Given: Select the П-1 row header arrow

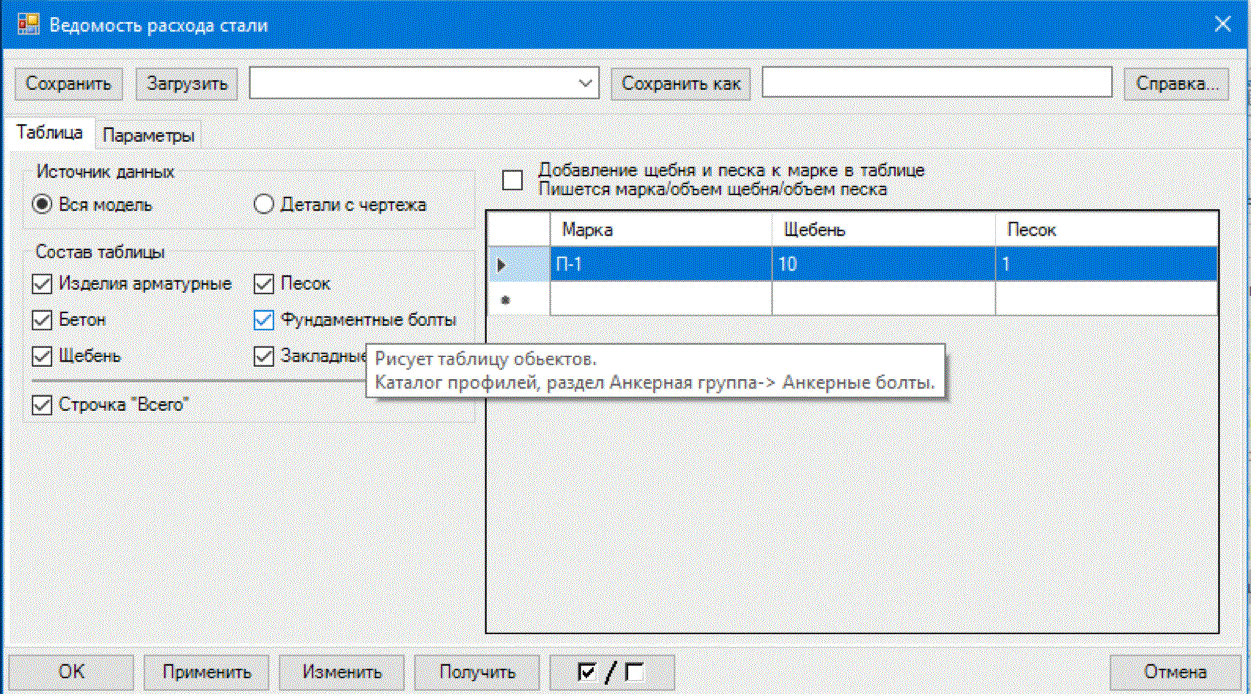Looking at the screenshot, I should (502, 265).
